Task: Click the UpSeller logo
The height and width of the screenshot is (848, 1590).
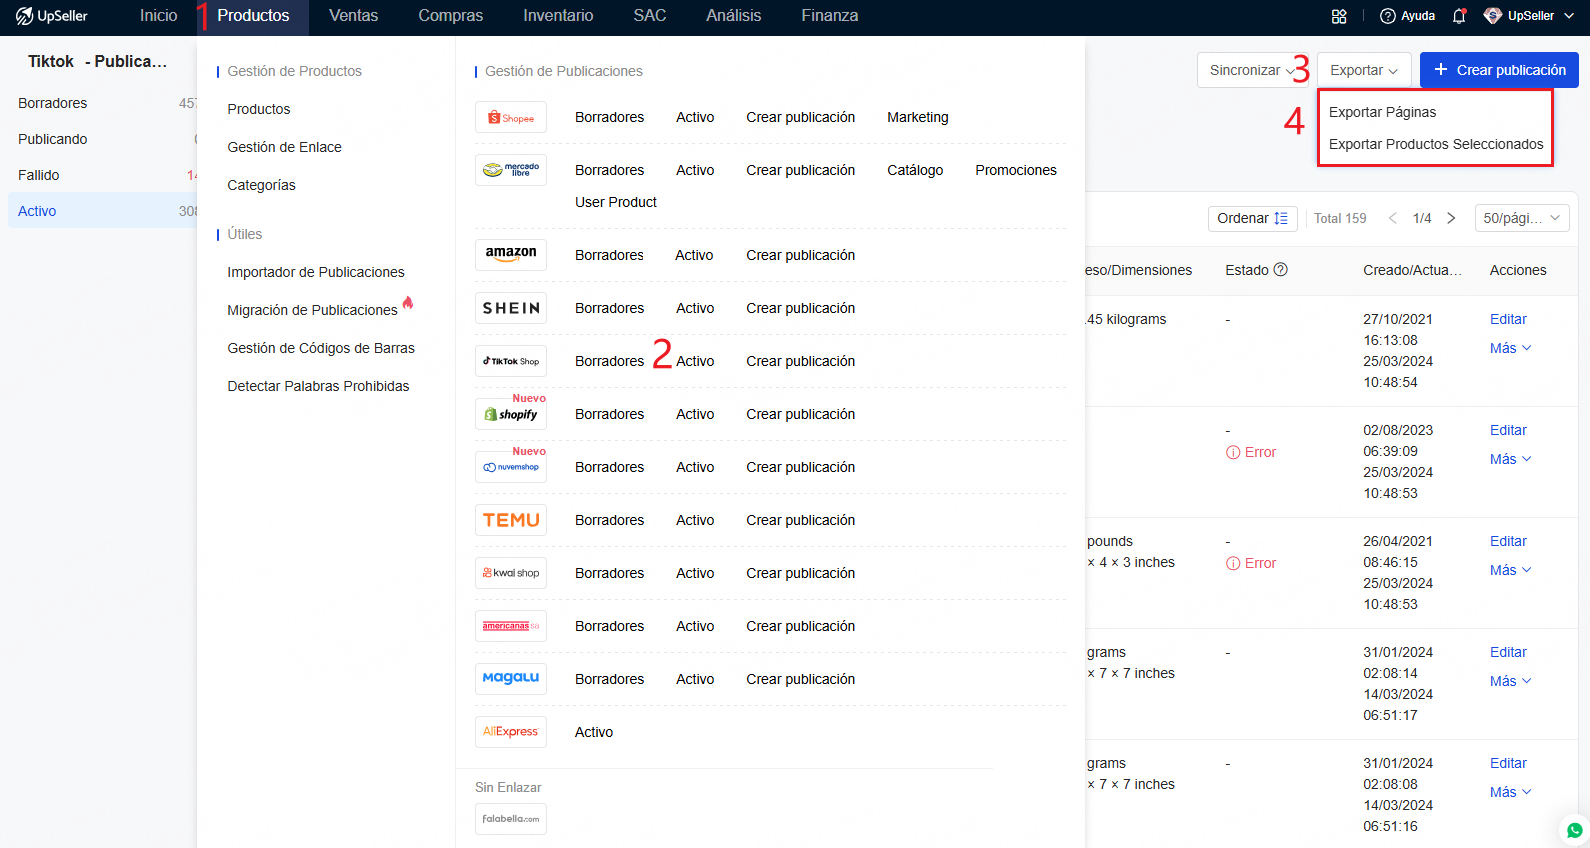Action: pos(51,16)
